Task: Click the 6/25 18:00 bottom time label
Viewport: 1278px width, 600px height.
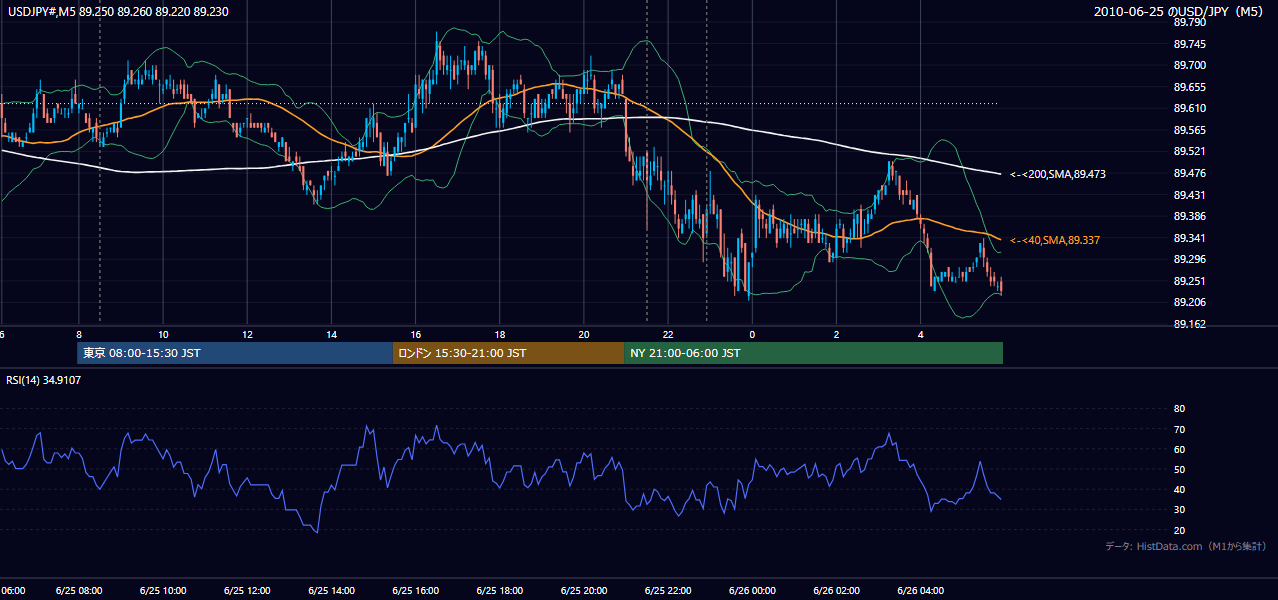Action: coord(499,591)
